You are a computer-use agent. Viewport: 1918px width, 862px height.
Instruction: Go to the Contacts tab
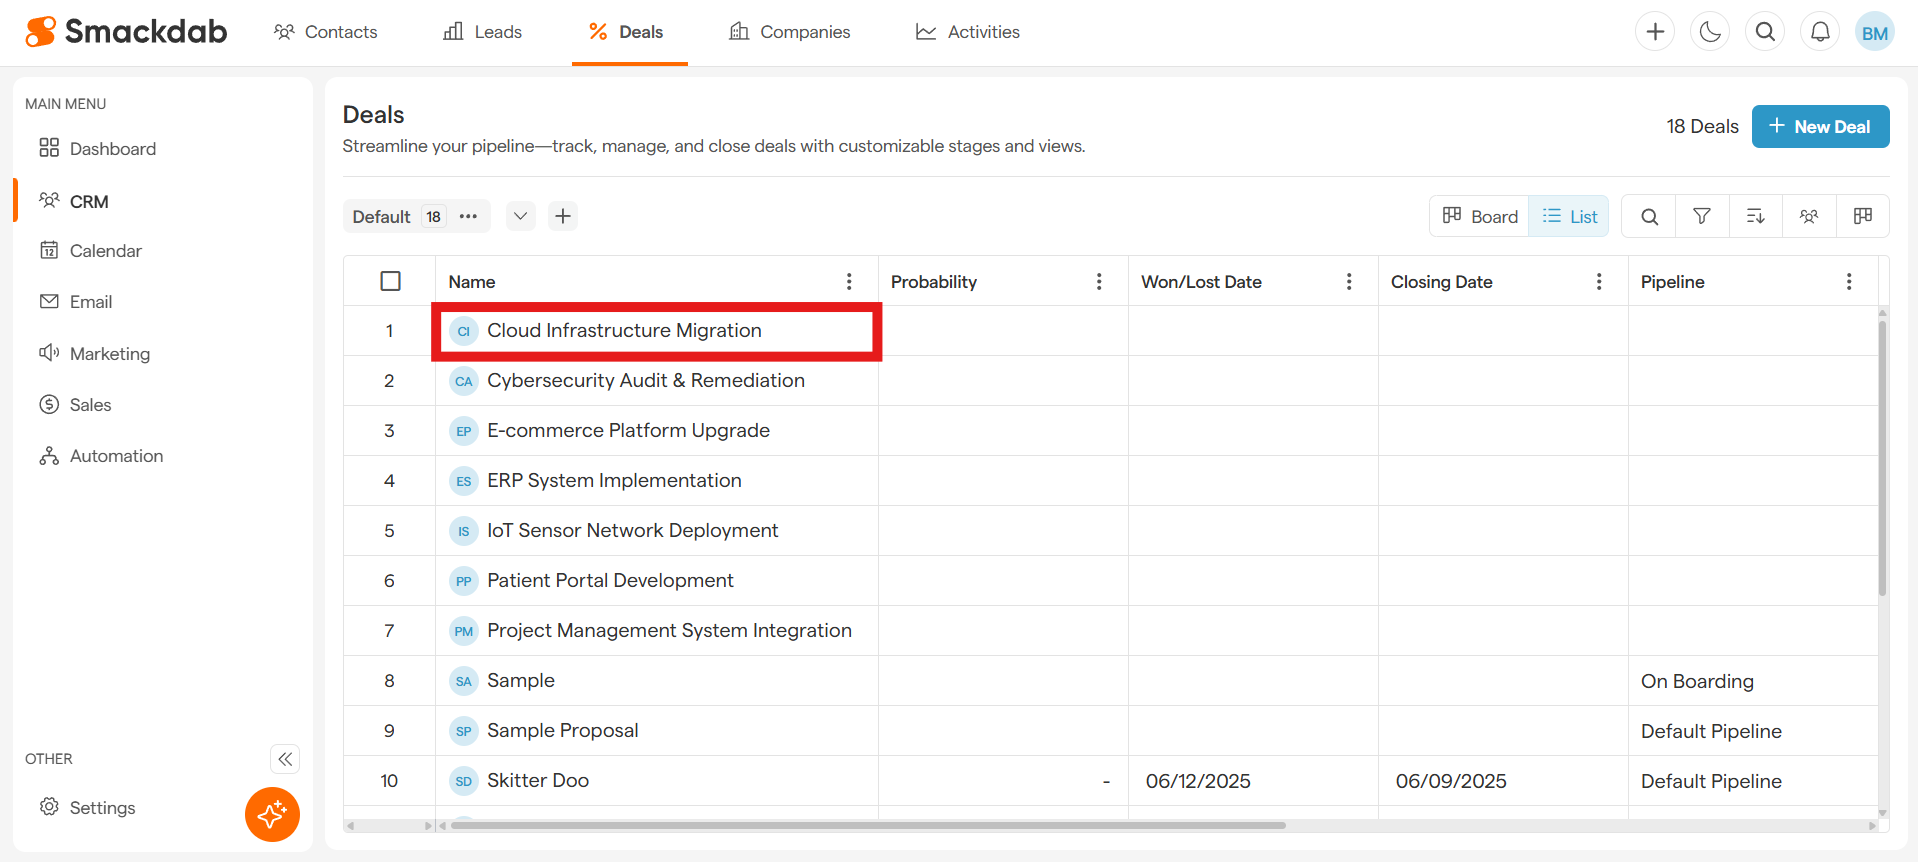[326, 32]
